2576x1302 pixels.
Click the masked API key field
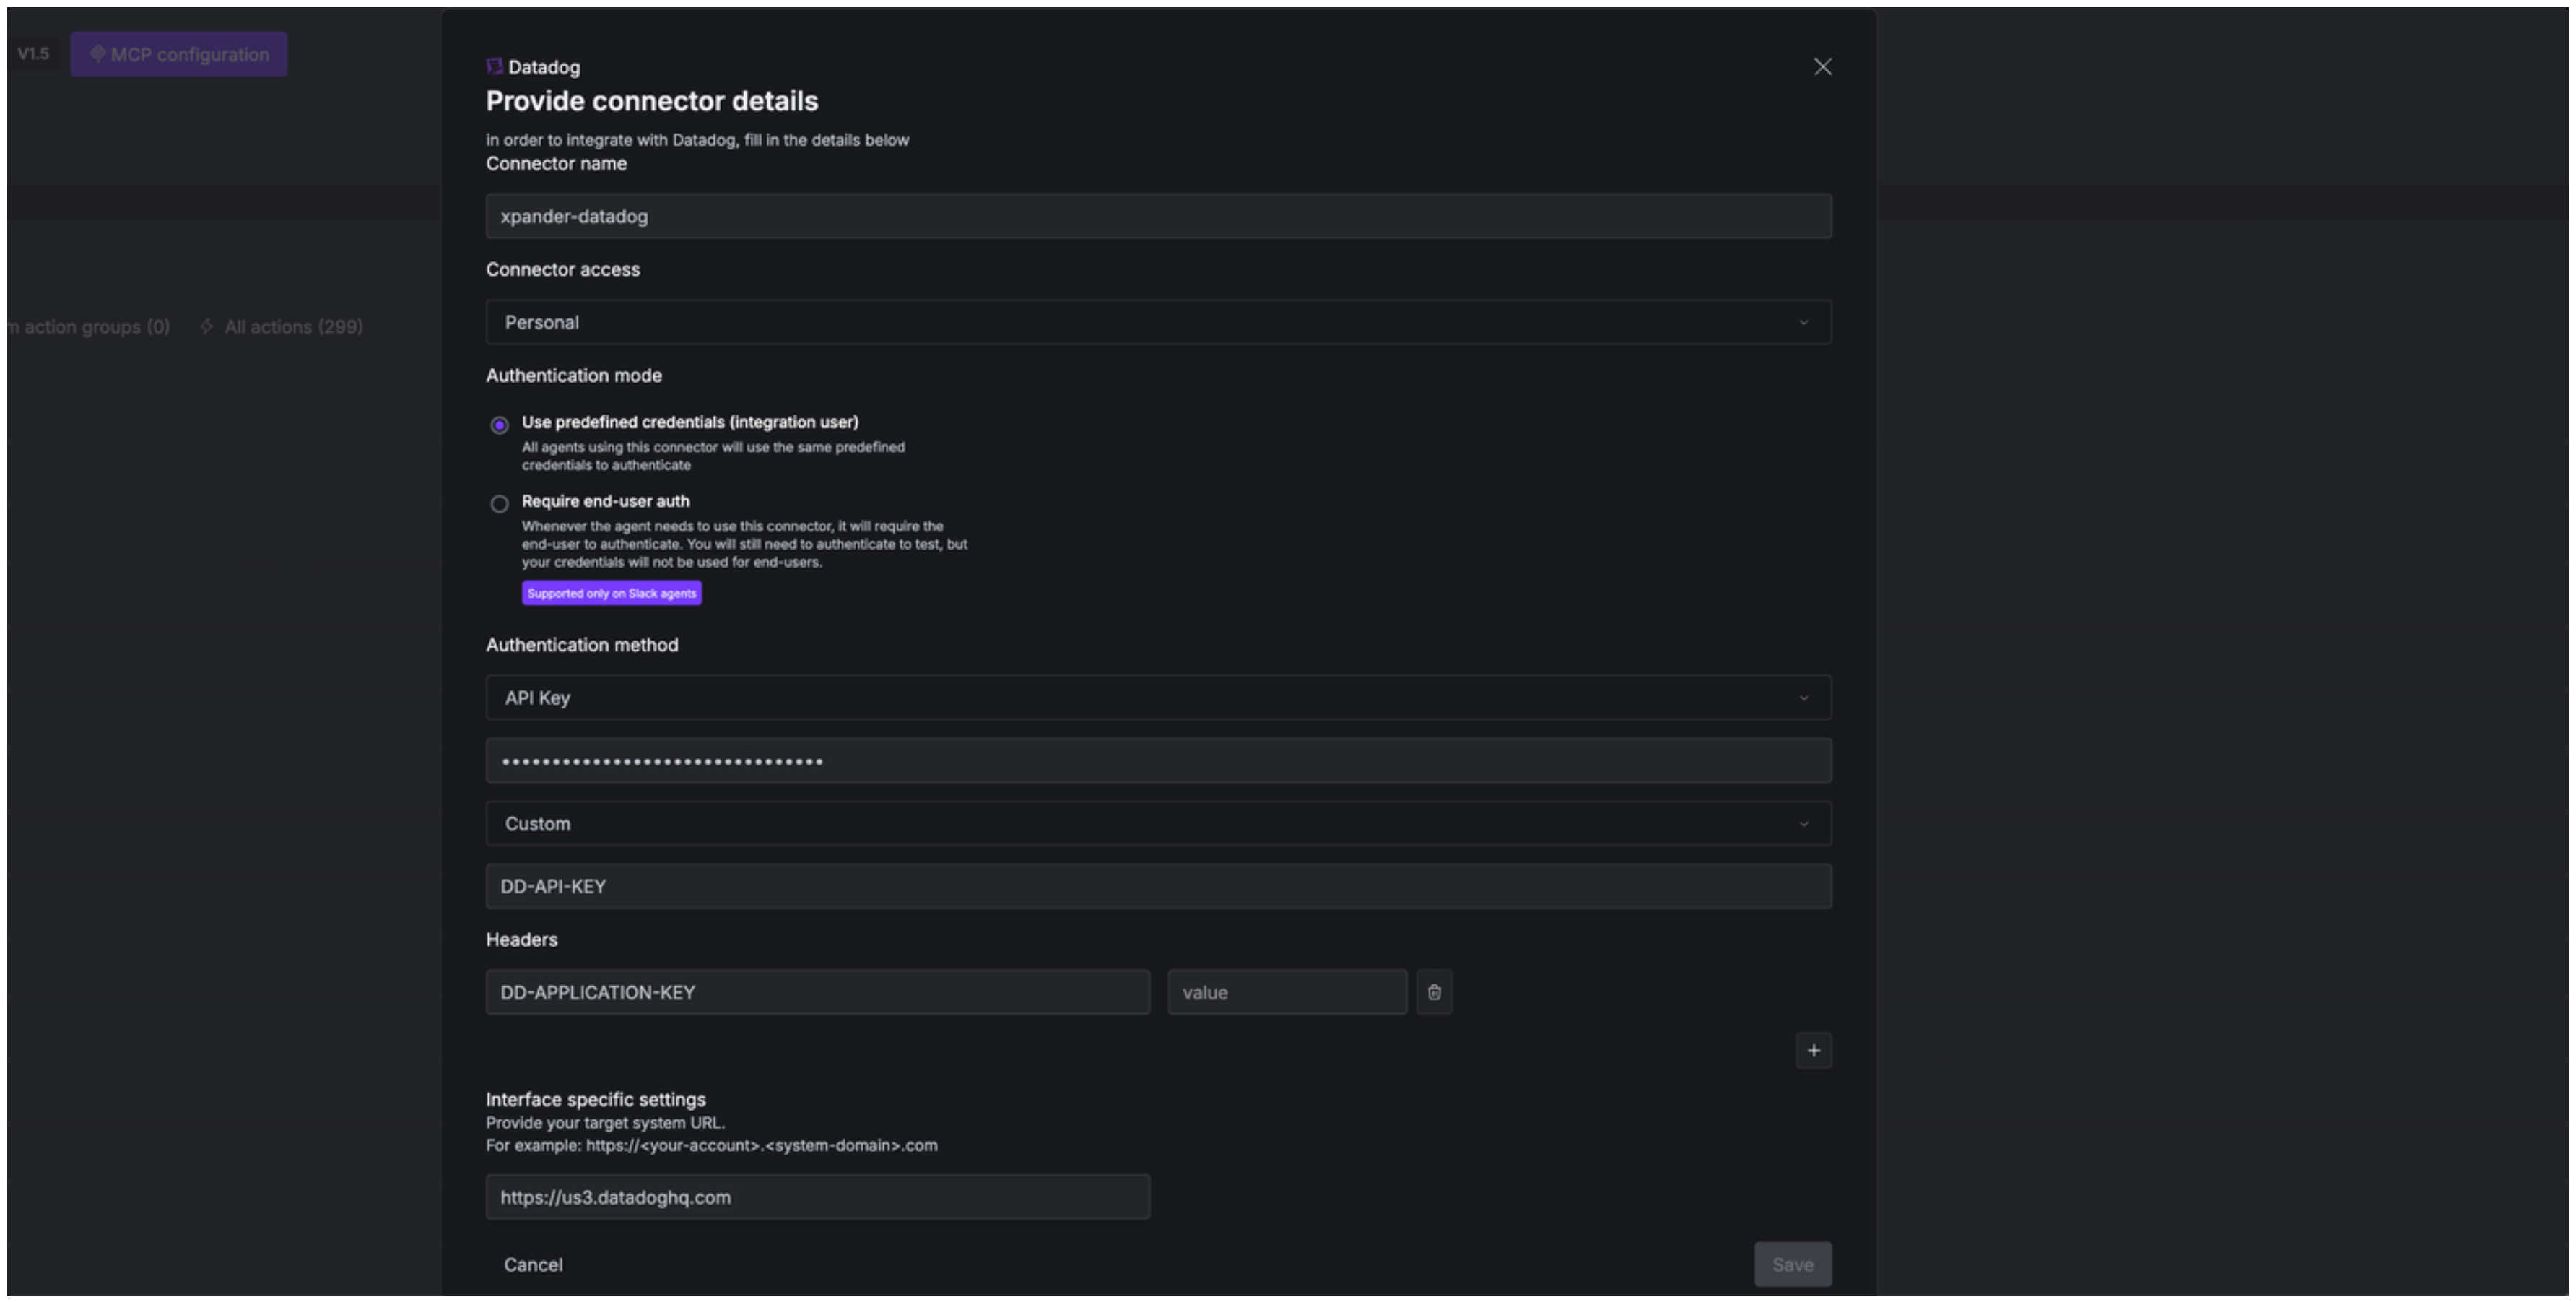coord(1157,761)
